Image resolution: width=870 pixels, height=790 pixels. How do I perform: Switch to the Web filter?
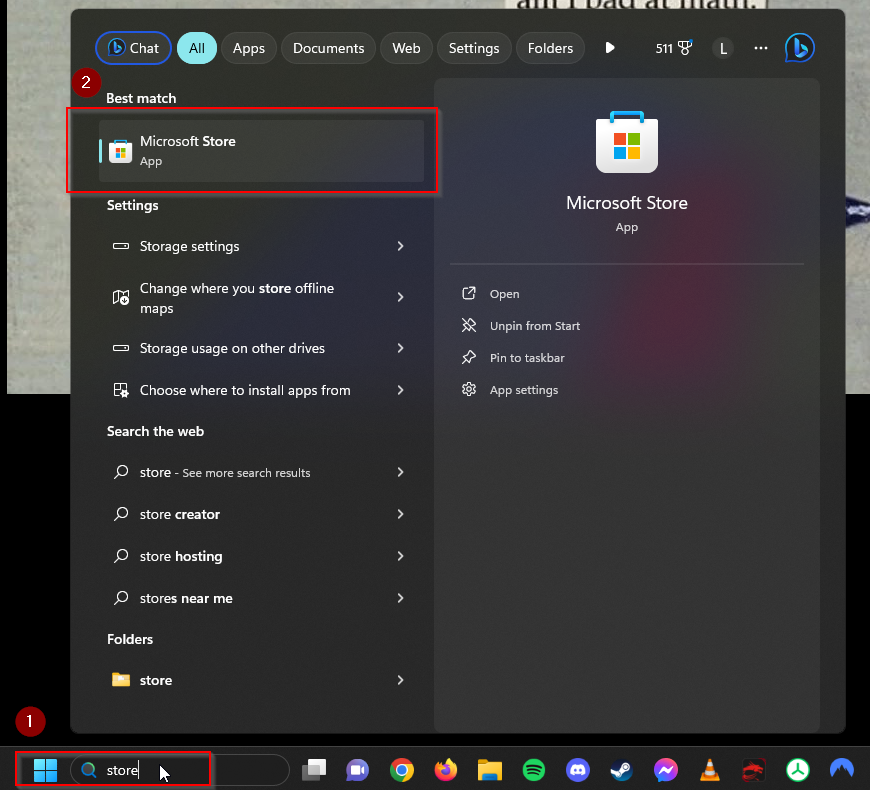[406, 48]
